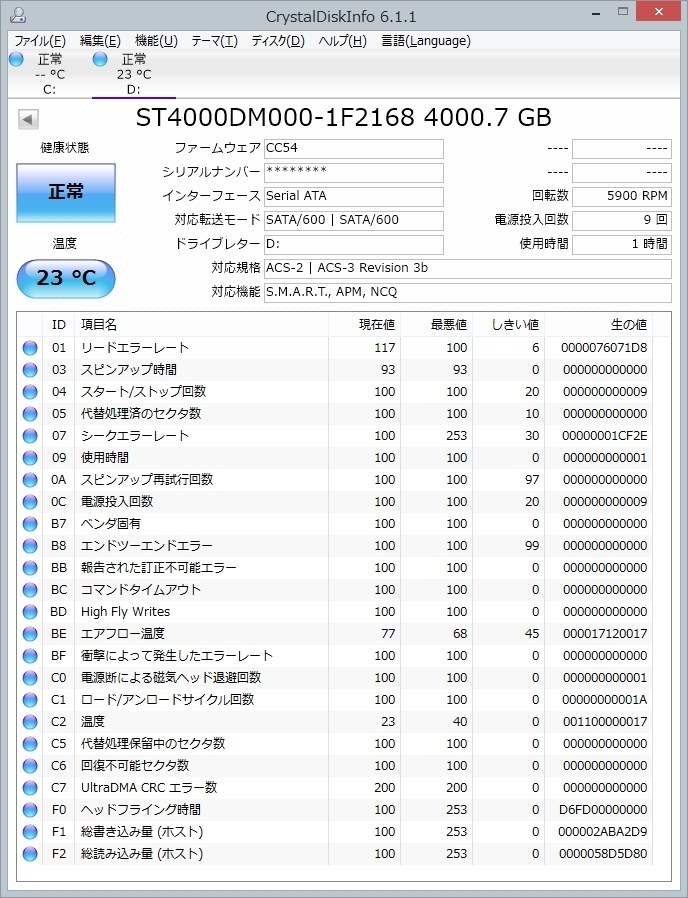Click the ACS-2 | ACS-3 Revision 3b field
The height and width of the screenshot is (898, 688).
[467, 269]
